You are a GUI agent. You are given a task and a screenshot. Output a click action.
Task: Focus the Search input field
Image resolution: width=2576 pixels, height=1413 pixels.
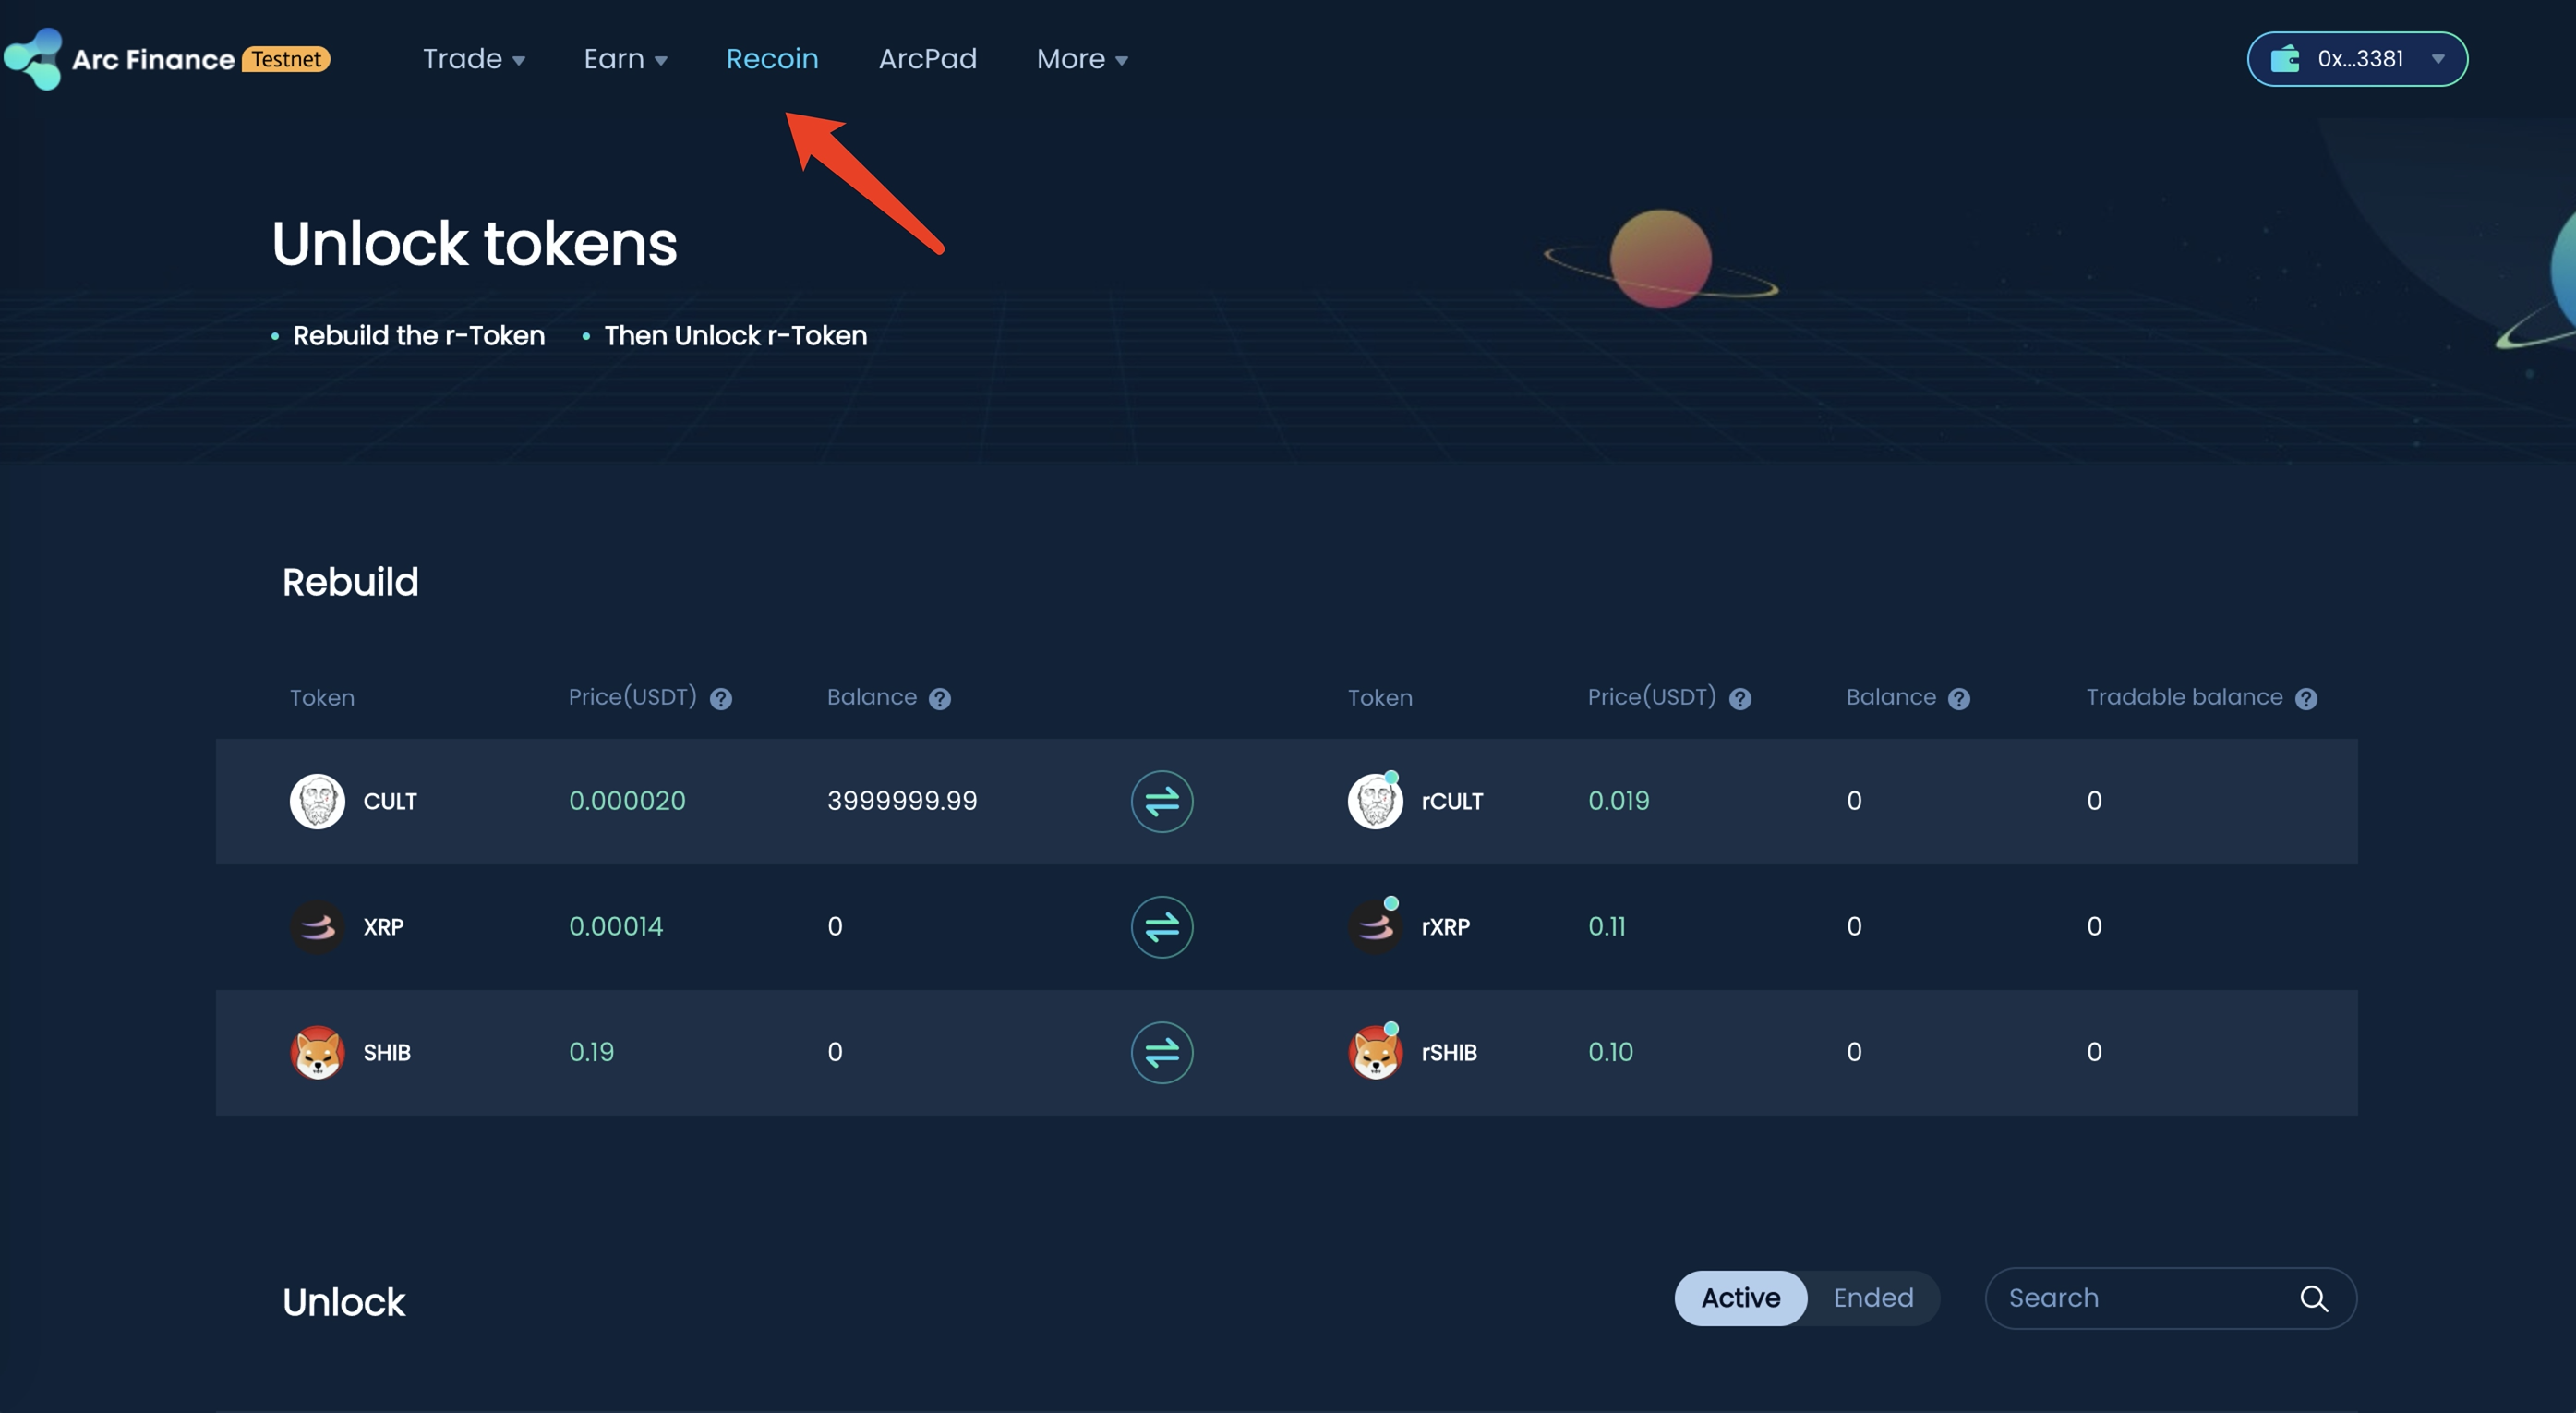coord(2140,1298)
